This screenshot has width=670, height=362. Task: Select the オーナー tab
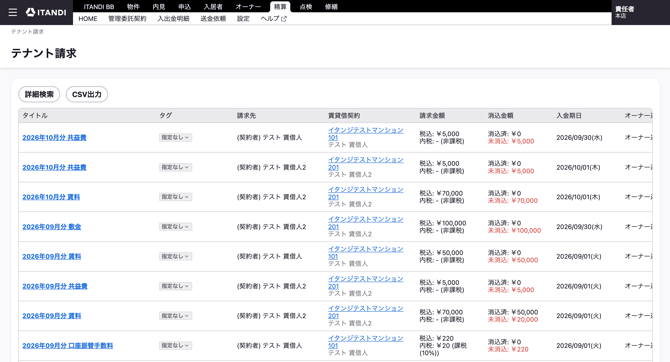coord(248,6)
